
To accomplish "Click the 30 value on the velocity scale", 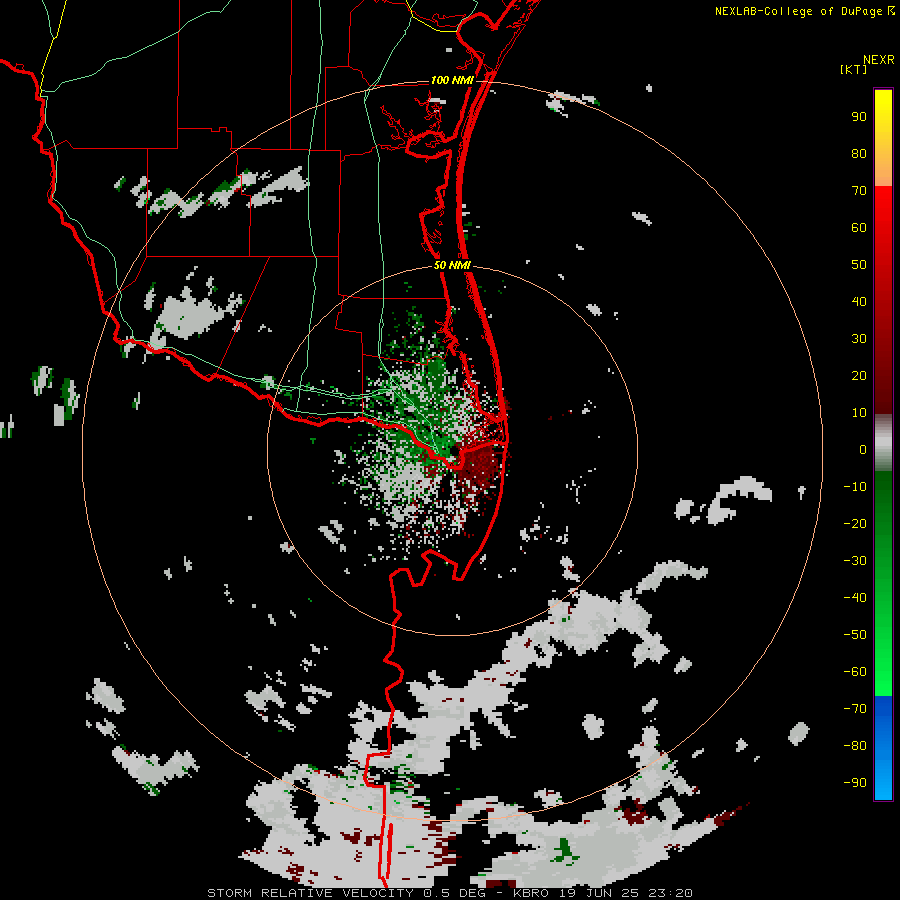I will click(x=859, y=339).
